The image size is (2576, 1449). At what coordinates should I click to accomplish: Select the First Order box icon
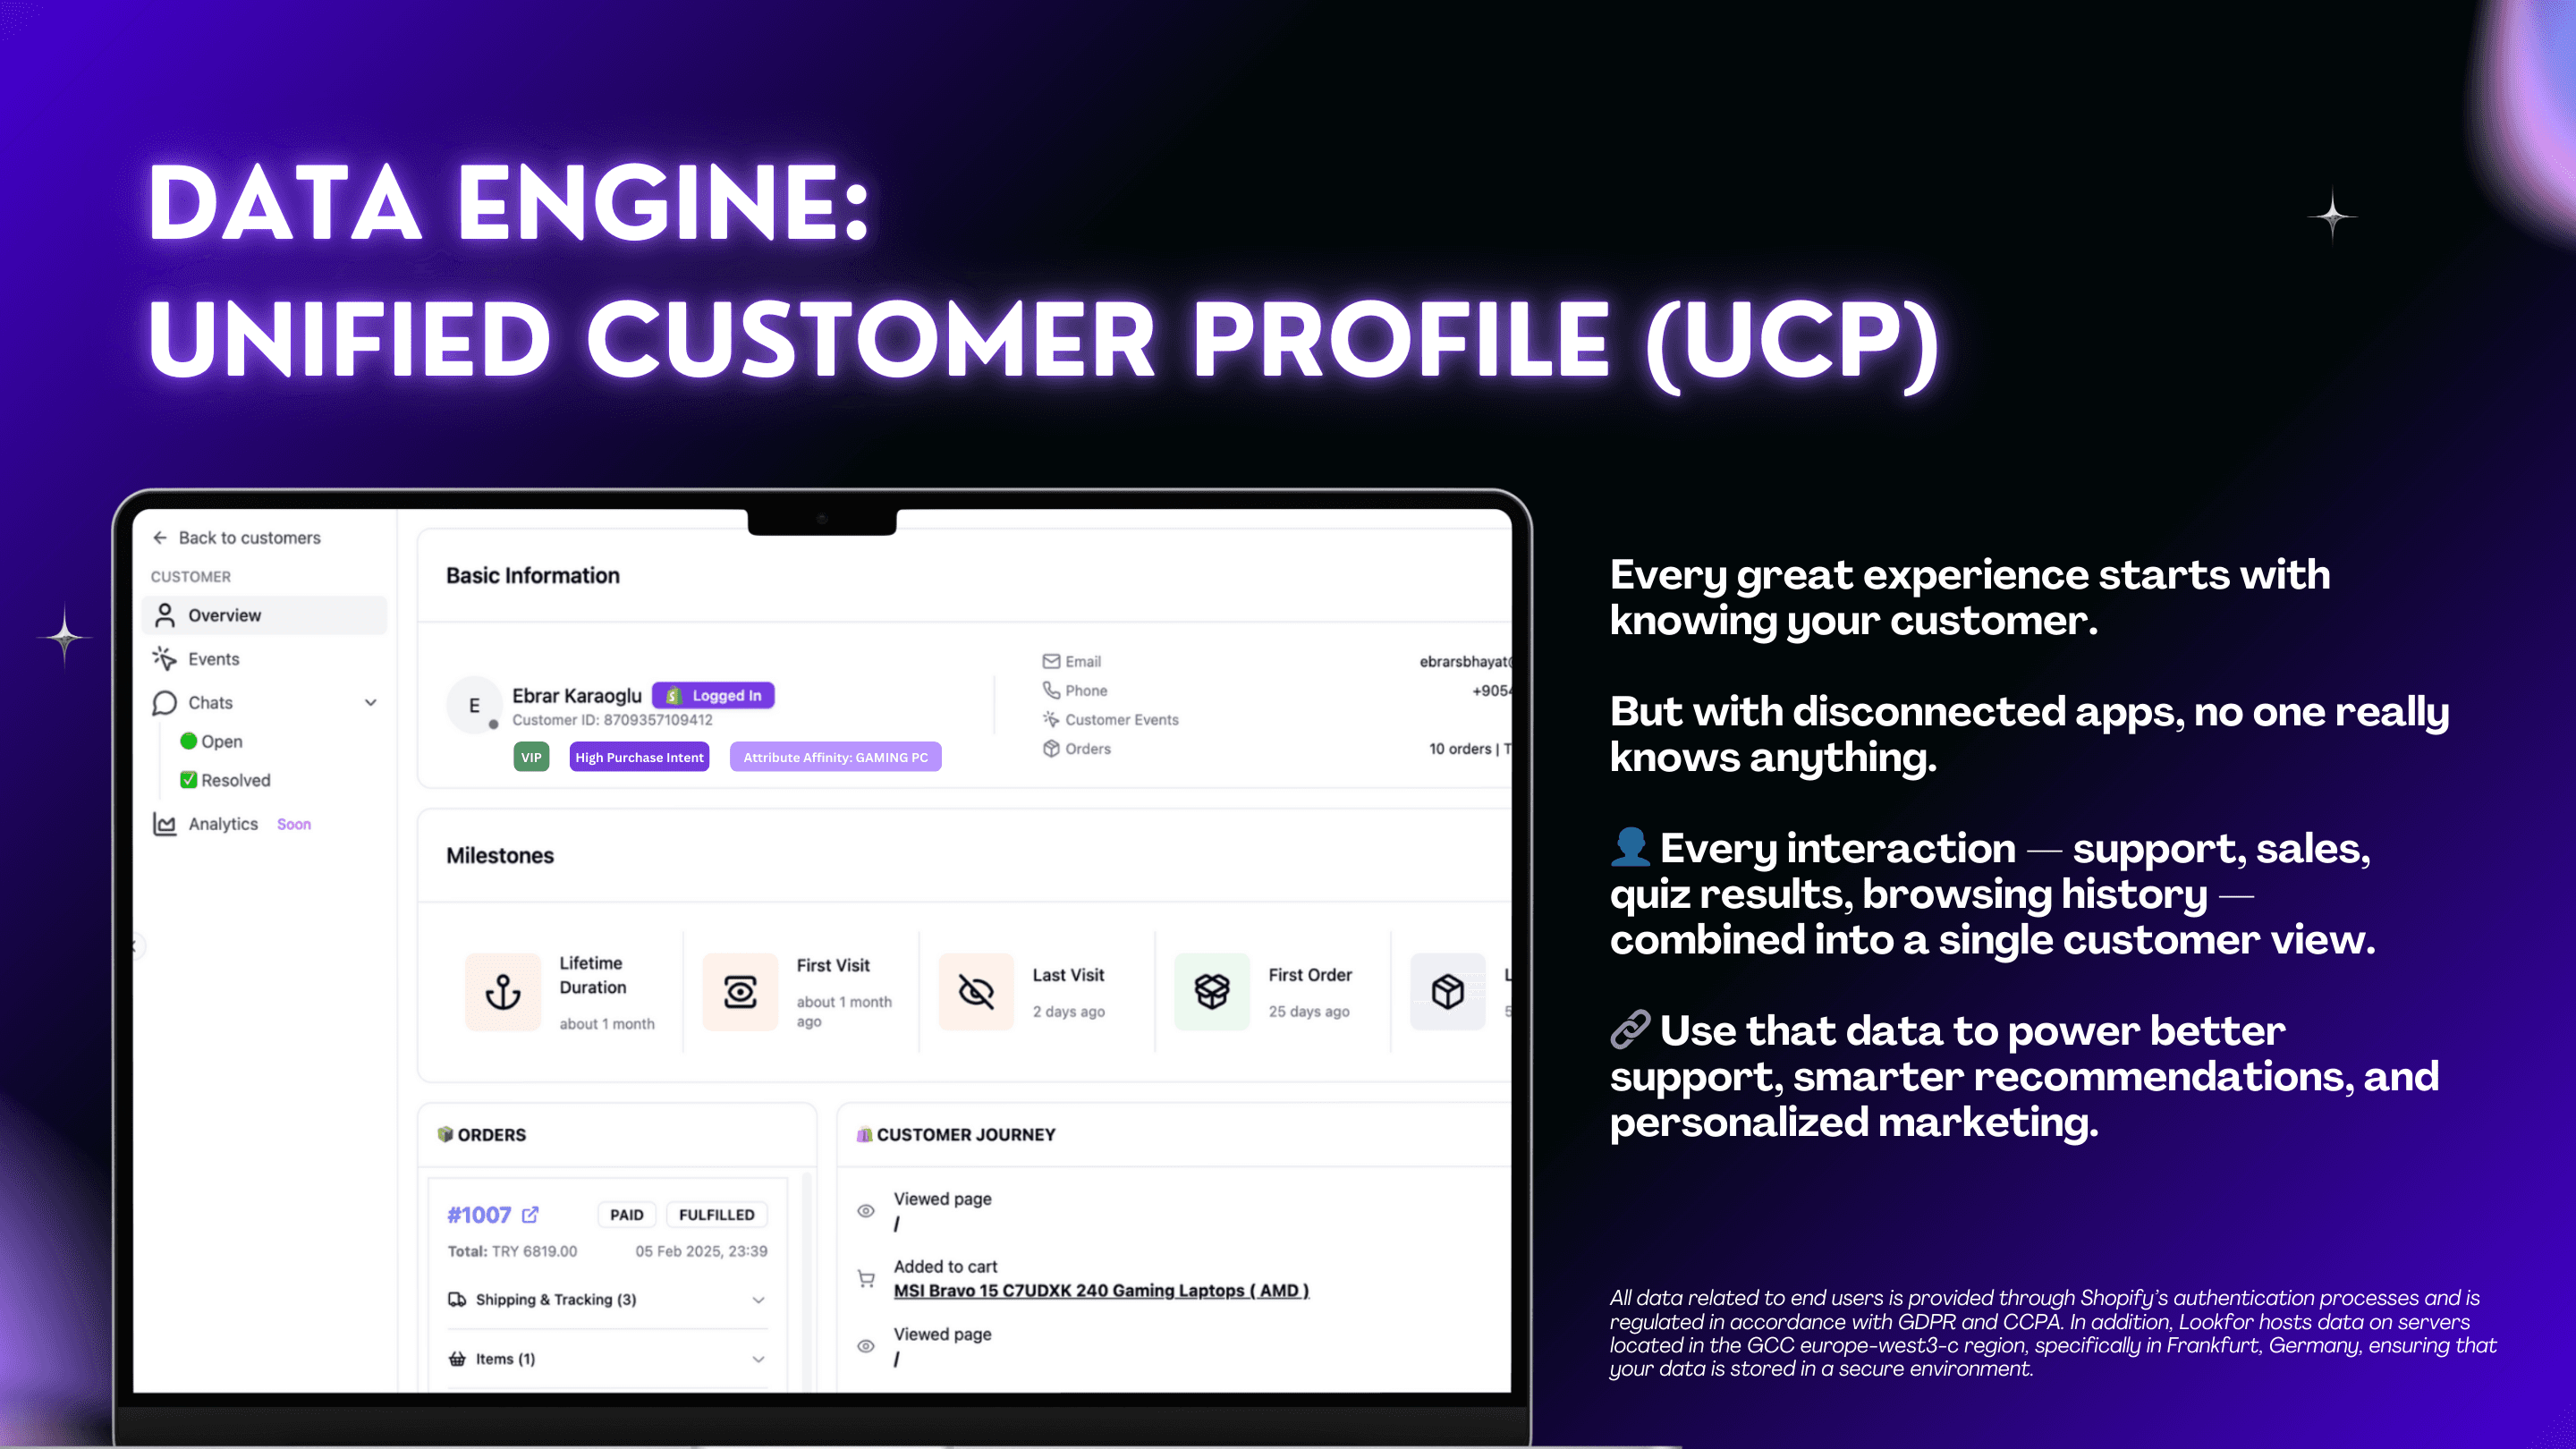pos(1212,991)
